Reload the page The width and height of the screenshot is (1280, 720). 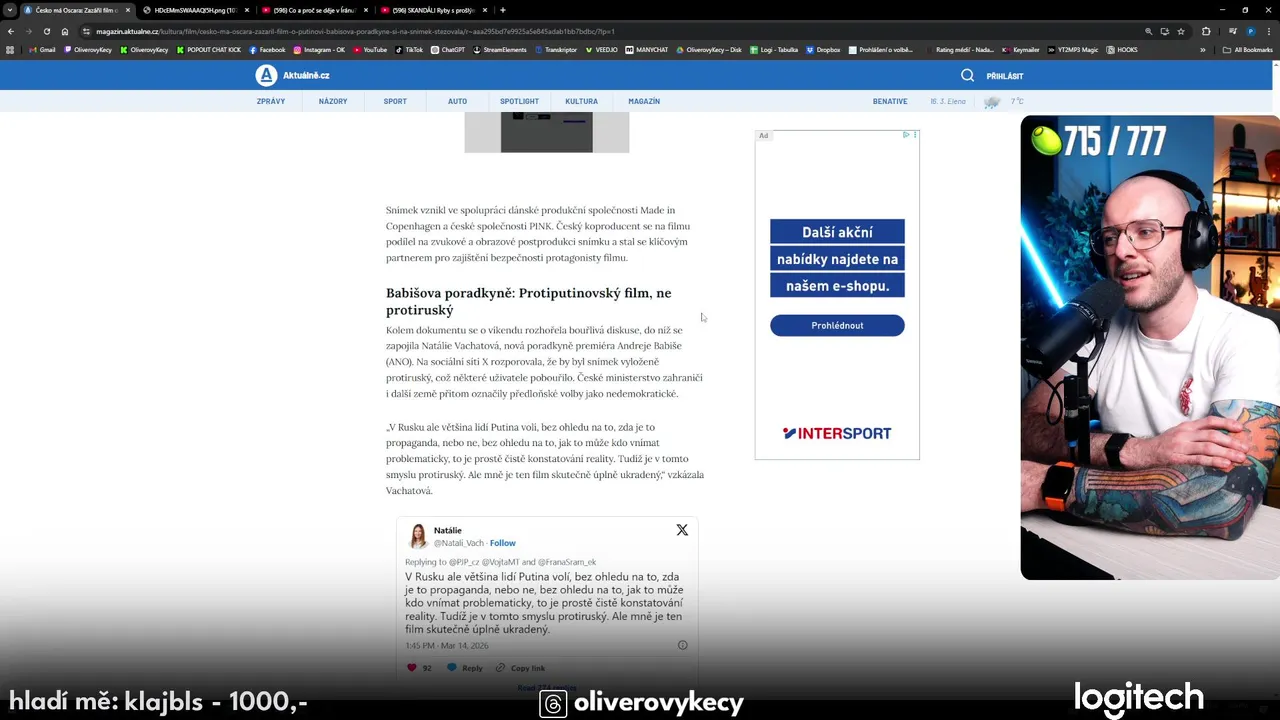pyautogui.click(x=46, y=31)
